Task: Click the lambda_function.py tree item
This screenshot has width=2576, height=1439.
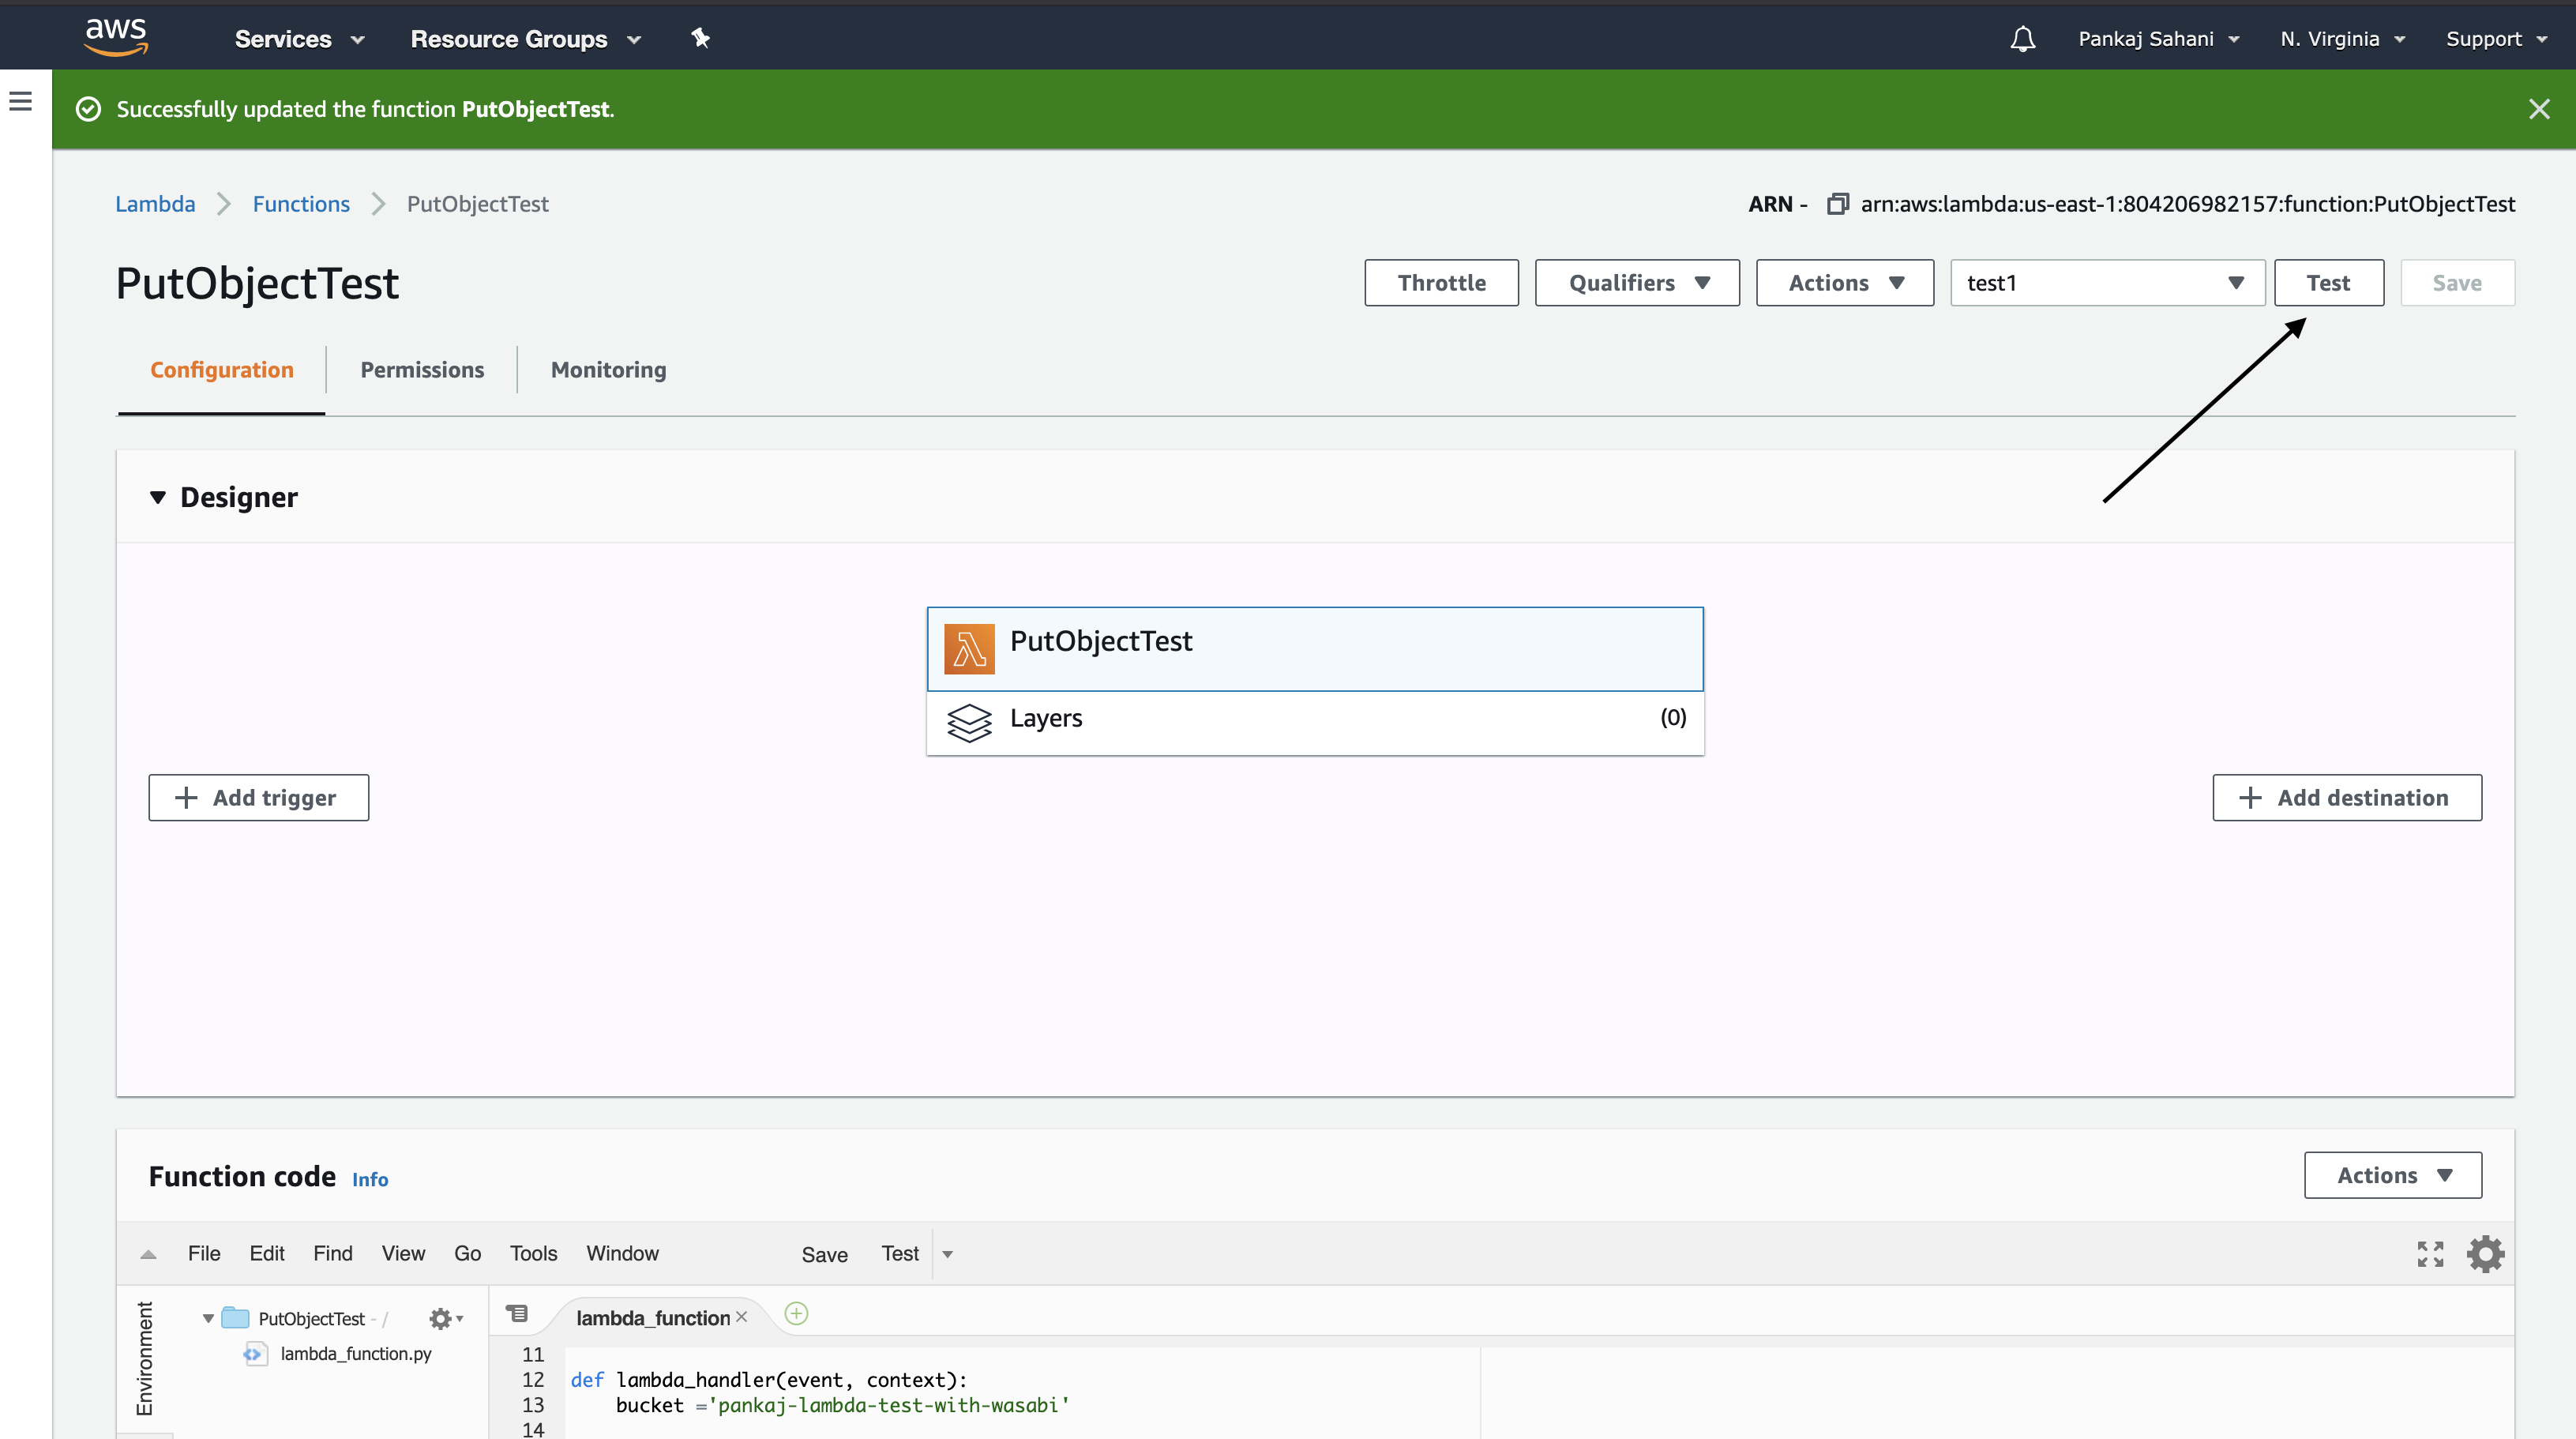Action: (352, 1354)
